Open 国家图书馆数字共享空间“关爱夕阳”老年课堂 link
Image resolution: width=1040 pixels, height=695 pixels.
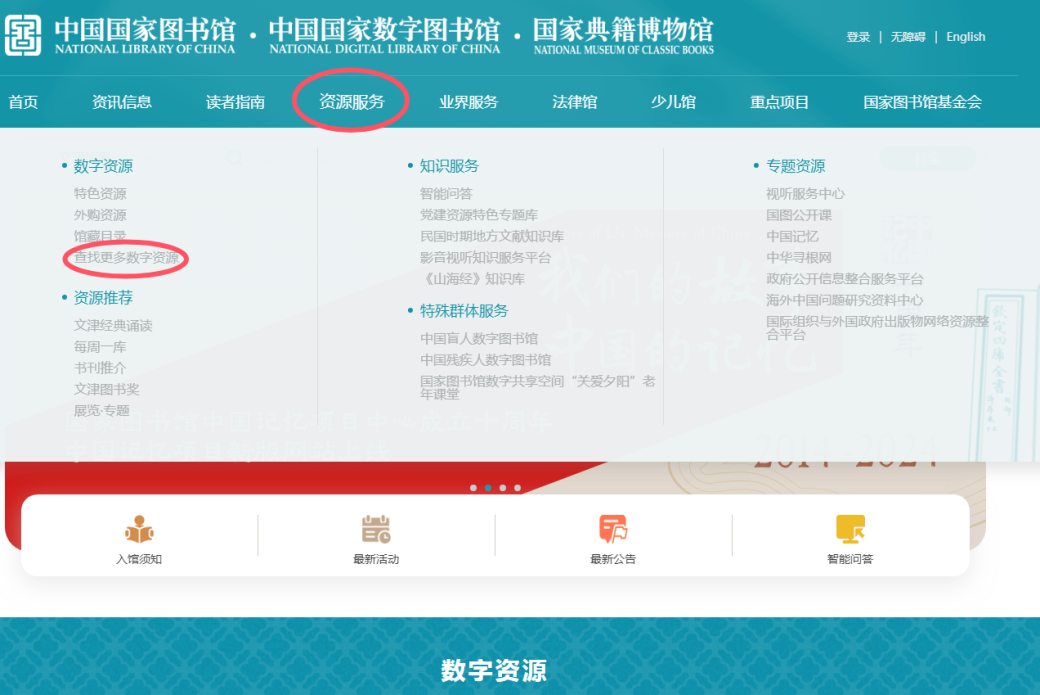538,387
